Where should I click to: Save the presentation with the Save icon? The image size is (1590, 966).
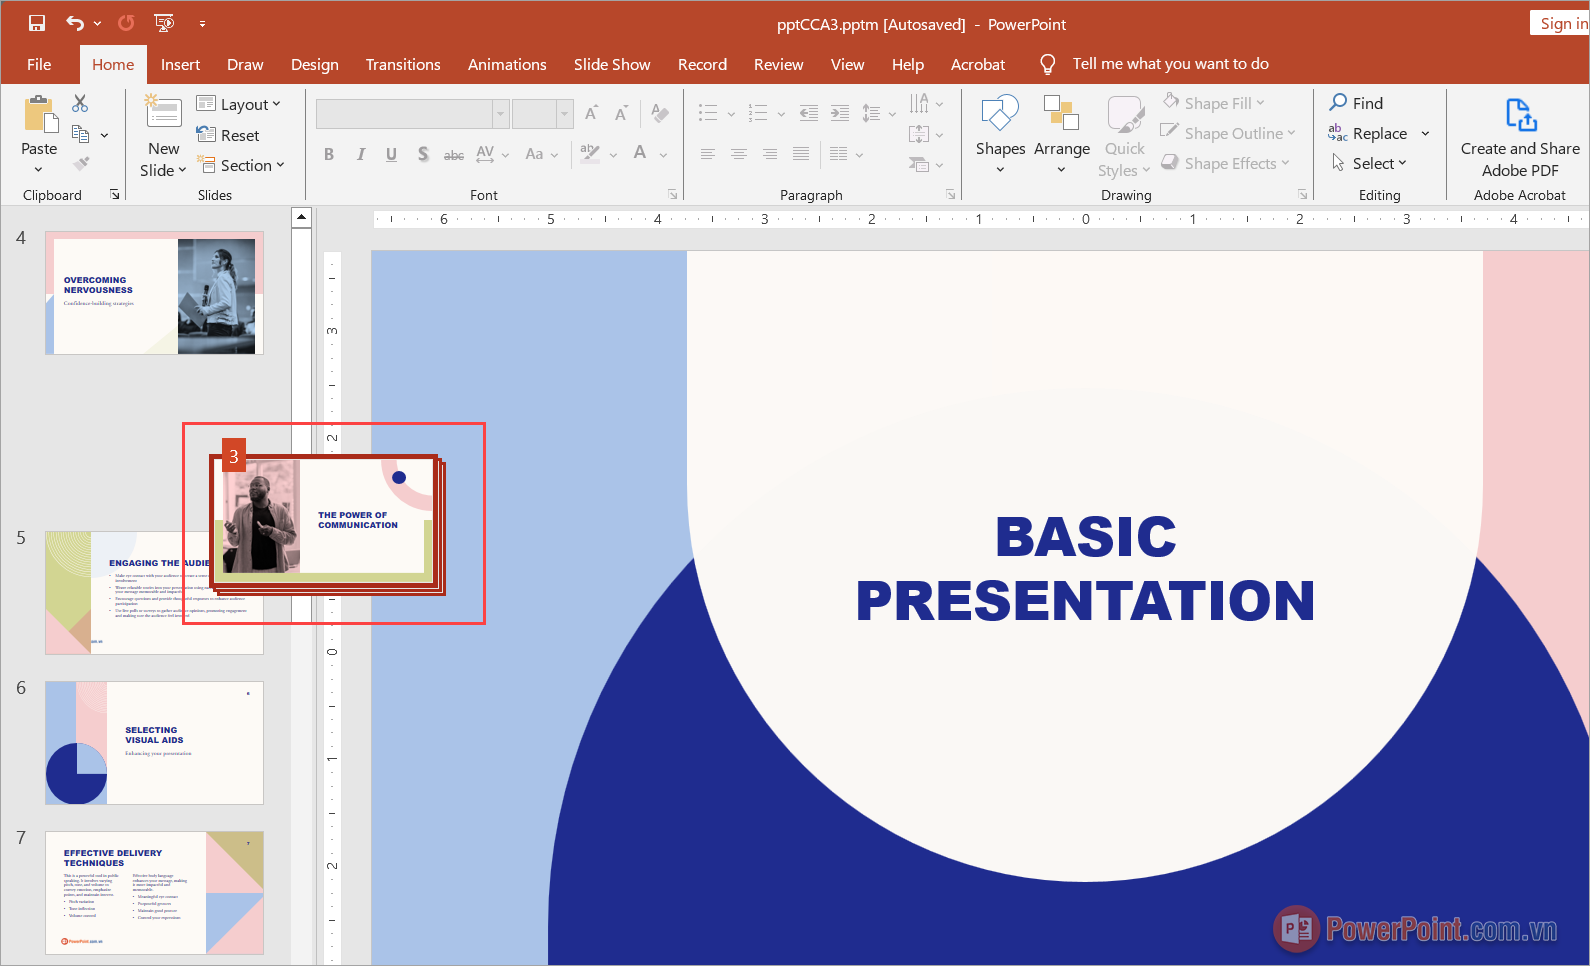pyautogui.click(x=37, y=23)
